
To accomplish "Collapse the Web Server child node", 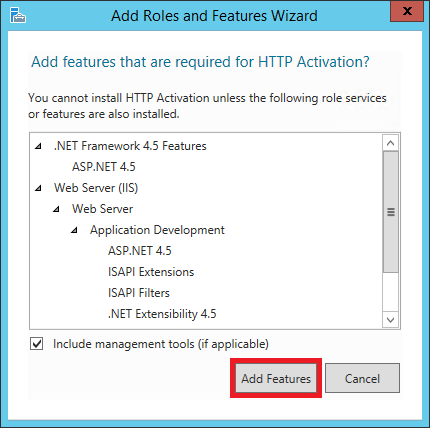I will [x=57, y=209].
